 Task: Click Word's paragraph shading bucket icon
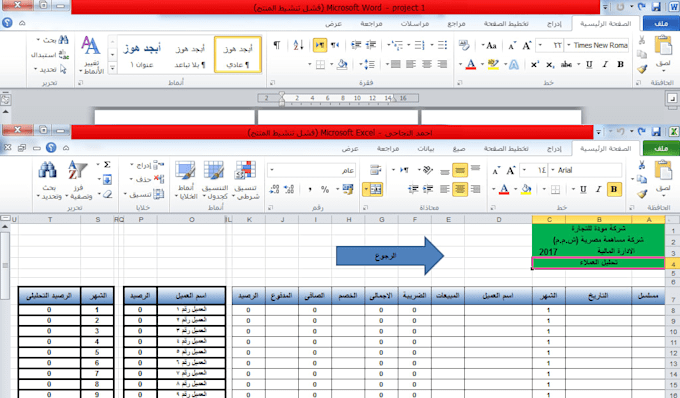(342, 65)
